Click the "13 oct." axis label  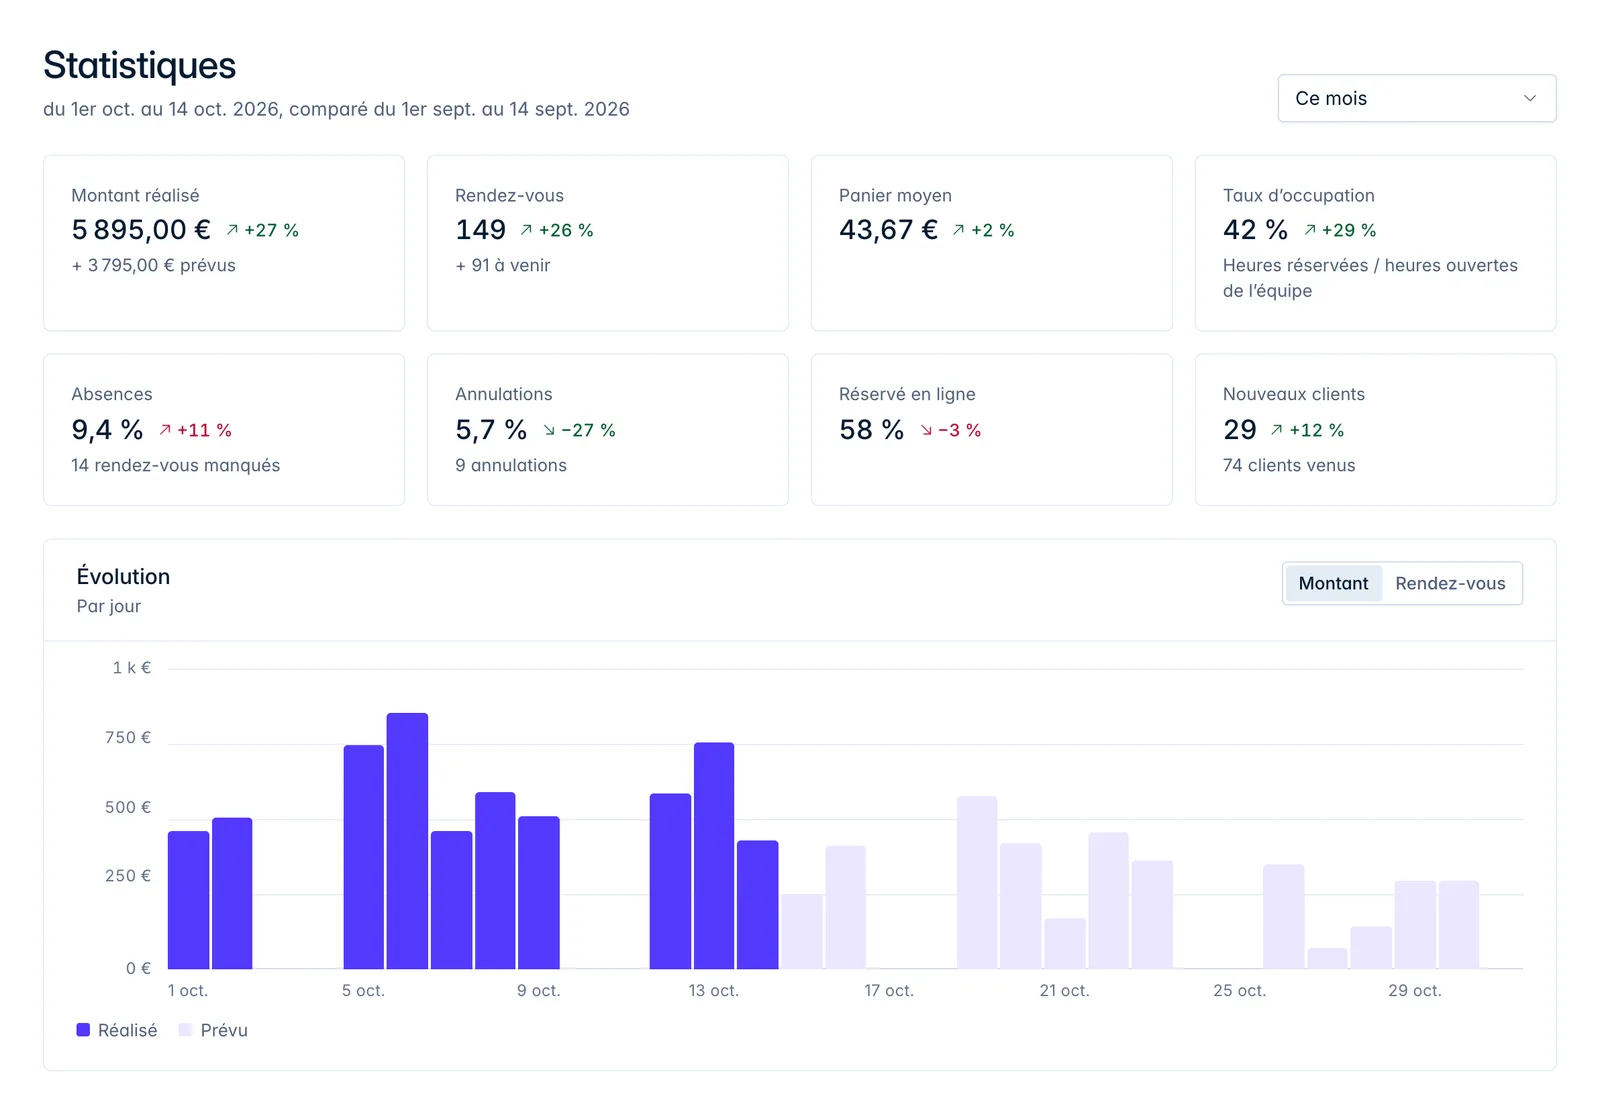click(x=713, y=990)
